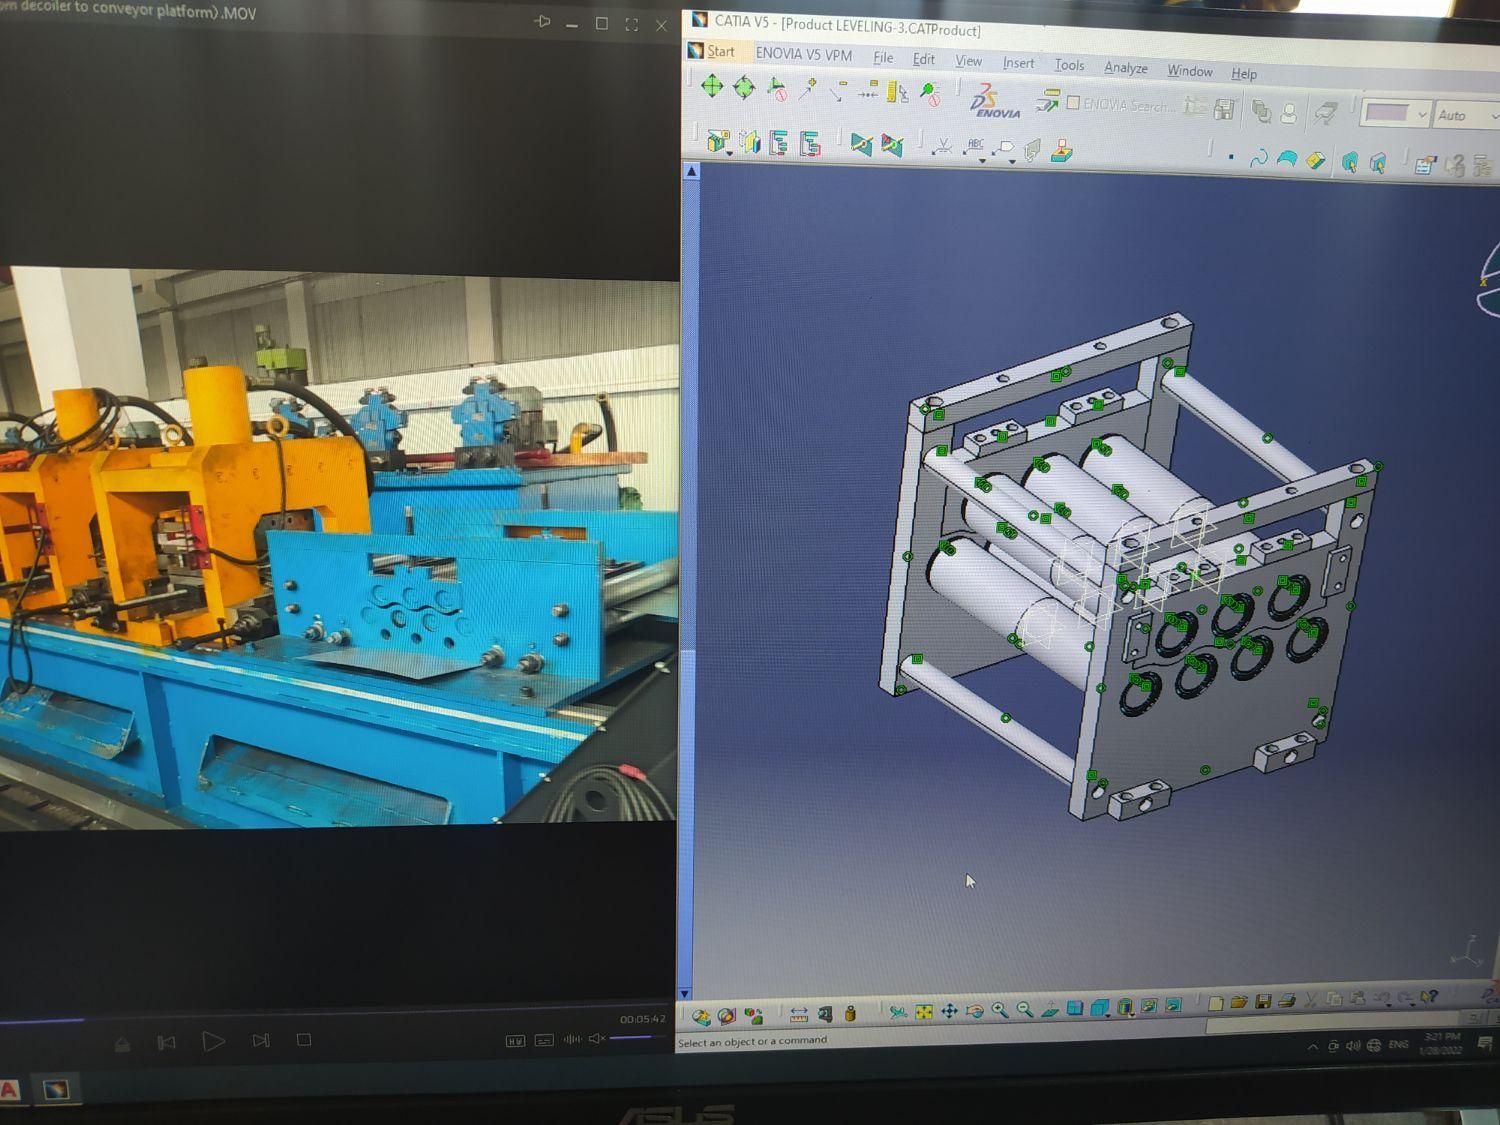The height and width of the screenshot is (1125, 1500).
Task: Open the Window menu
Action: point(1189,71)
